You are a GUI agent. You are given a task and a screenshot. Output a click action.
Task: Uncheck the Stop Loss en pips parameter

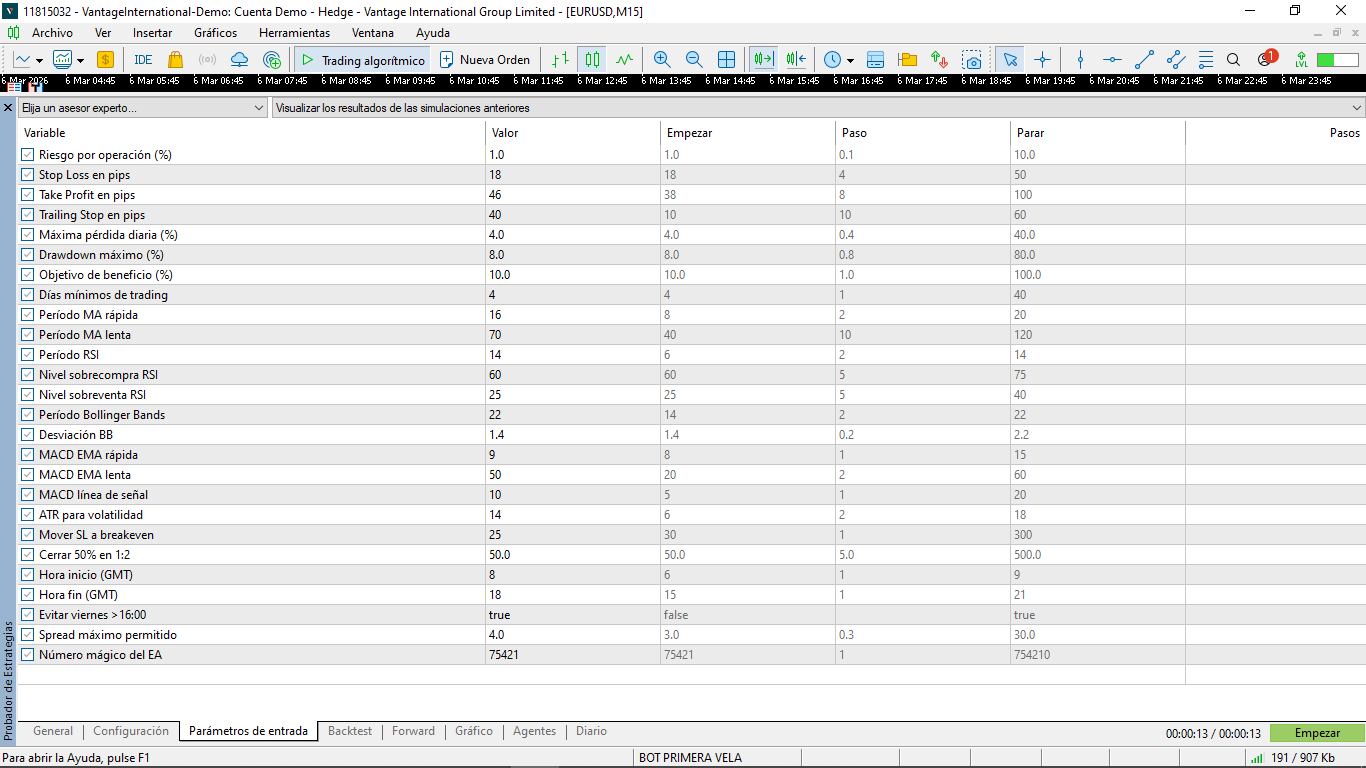click(28, 175)
